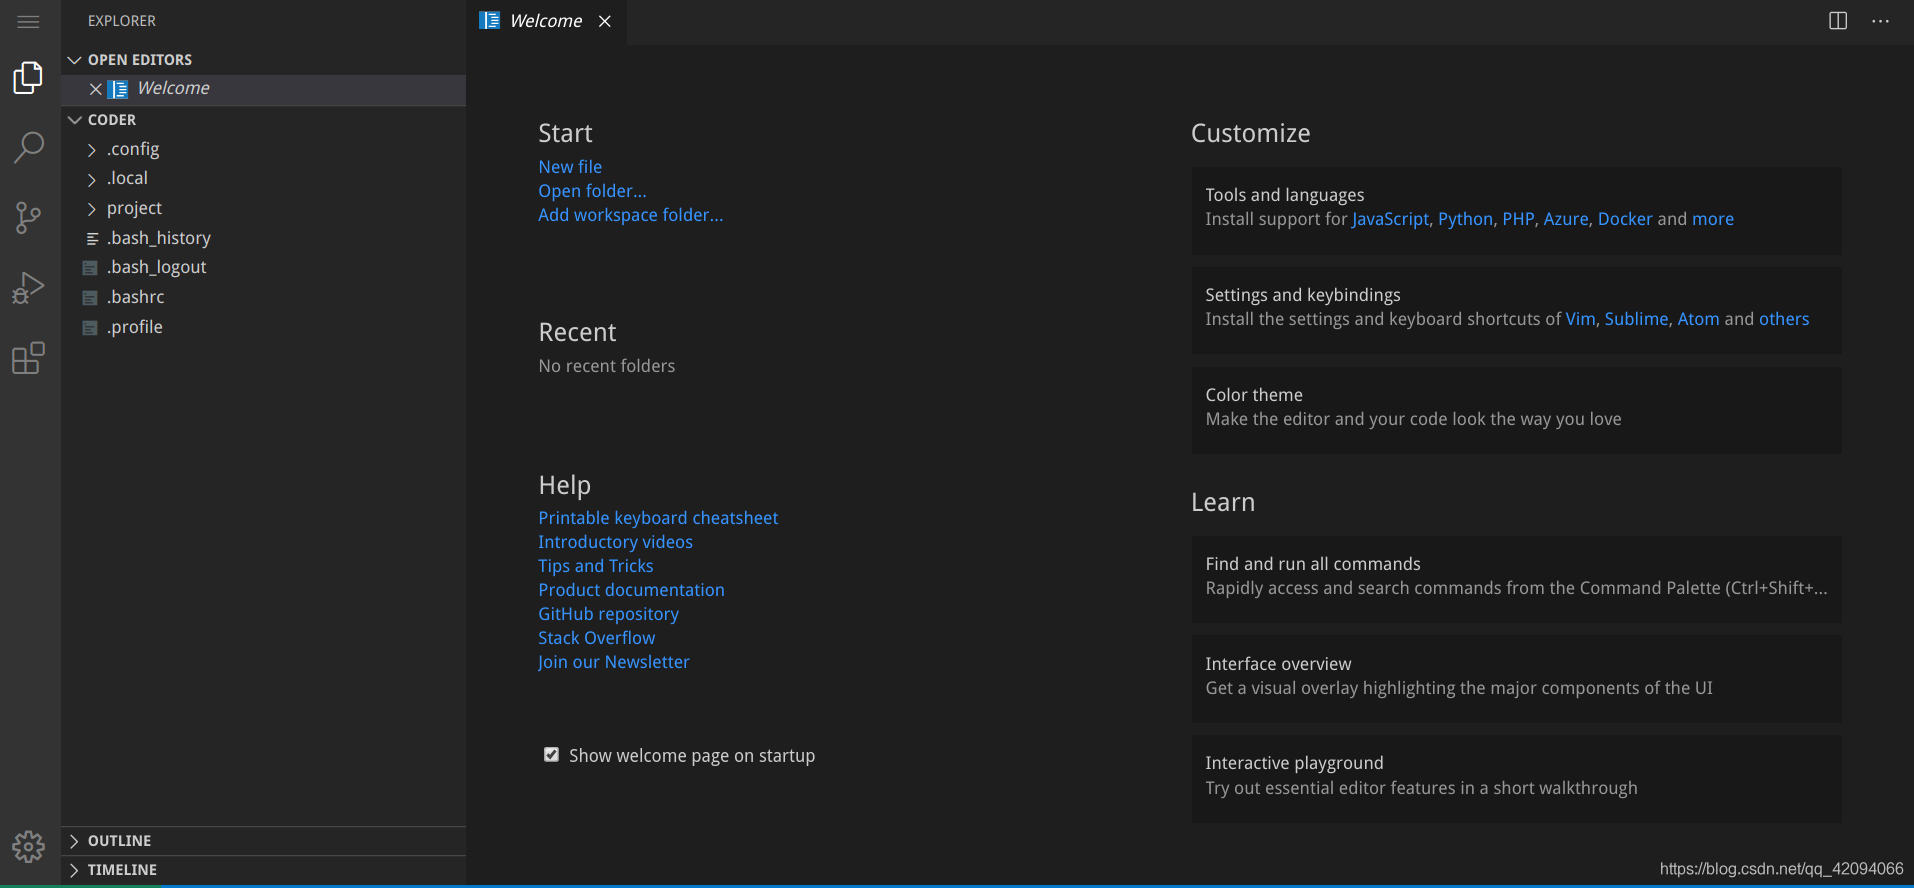Open the Run and Debug view icon
Screen dimensions: 1914x888
tap(29, 288)
